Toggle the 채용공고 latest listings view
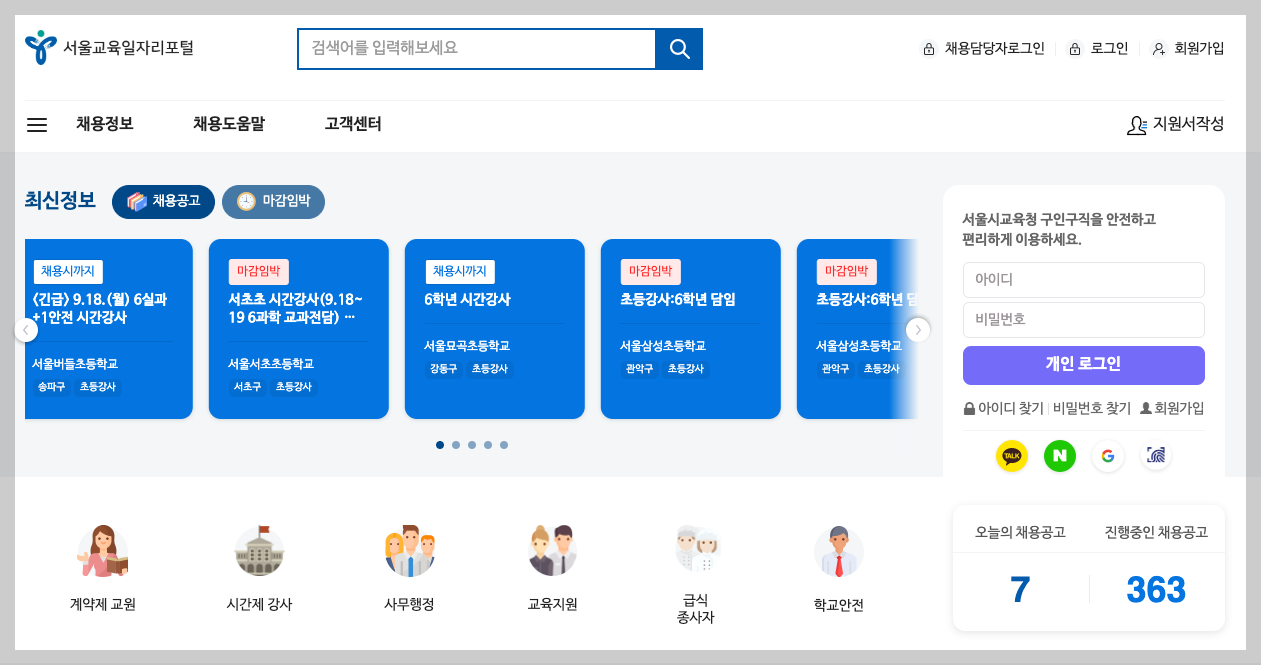This screenshot has width=1261, height=665. point(163,201)
